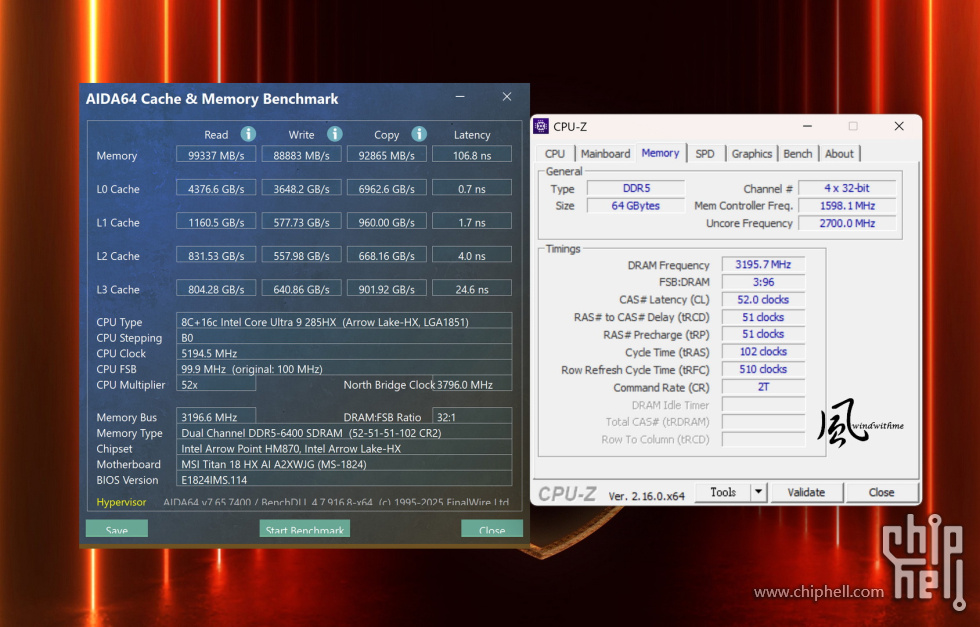980x627 pixels.
Task: Click the L3 Cache Copy value 901.92 GB/s
Action: click(386, 289)
